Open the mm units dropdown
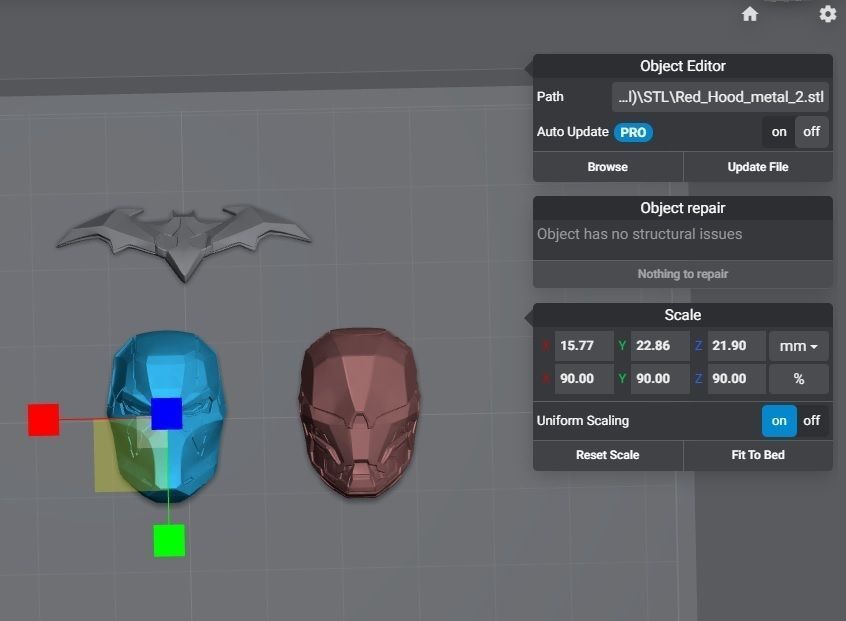 [x=798, y=346]
